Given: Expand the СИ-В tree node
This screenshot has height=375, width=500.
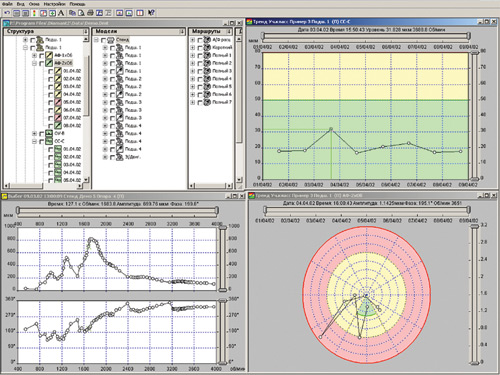Looking at the screenshot, I should point(34,134).
